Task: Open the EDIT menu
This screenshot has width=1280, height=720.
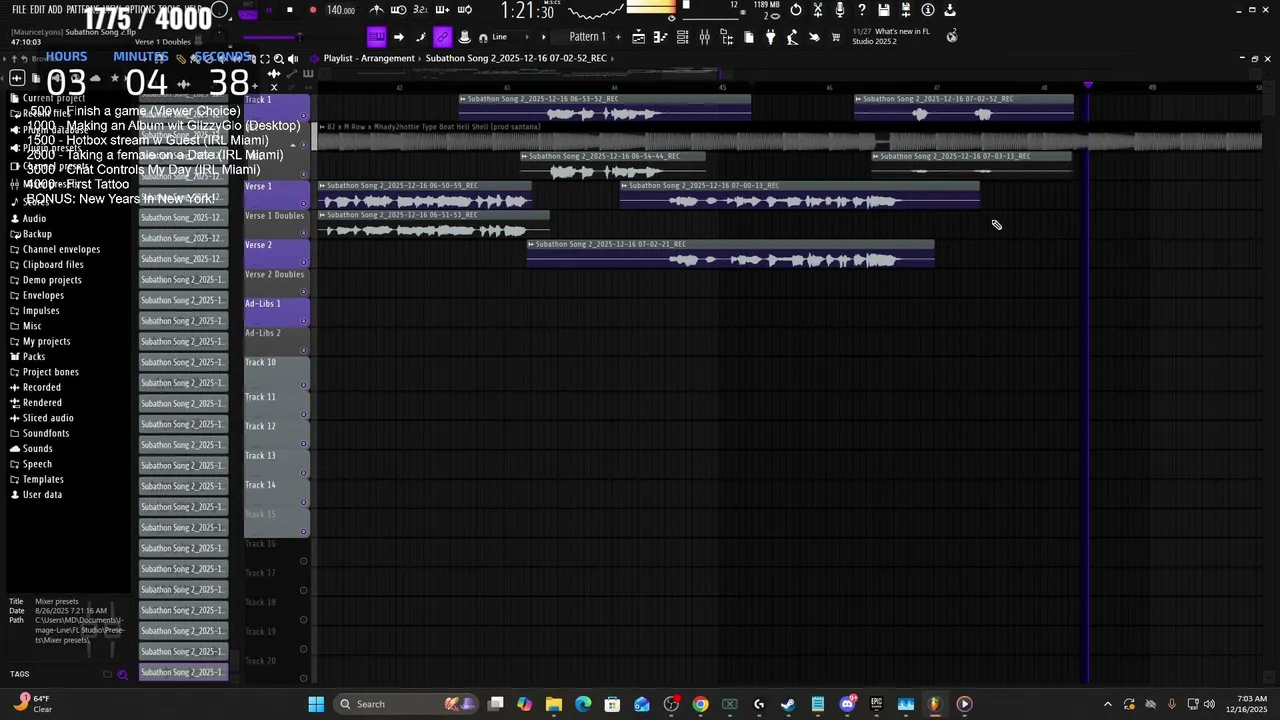Action: pyautogui.click(x=37, y=9)
